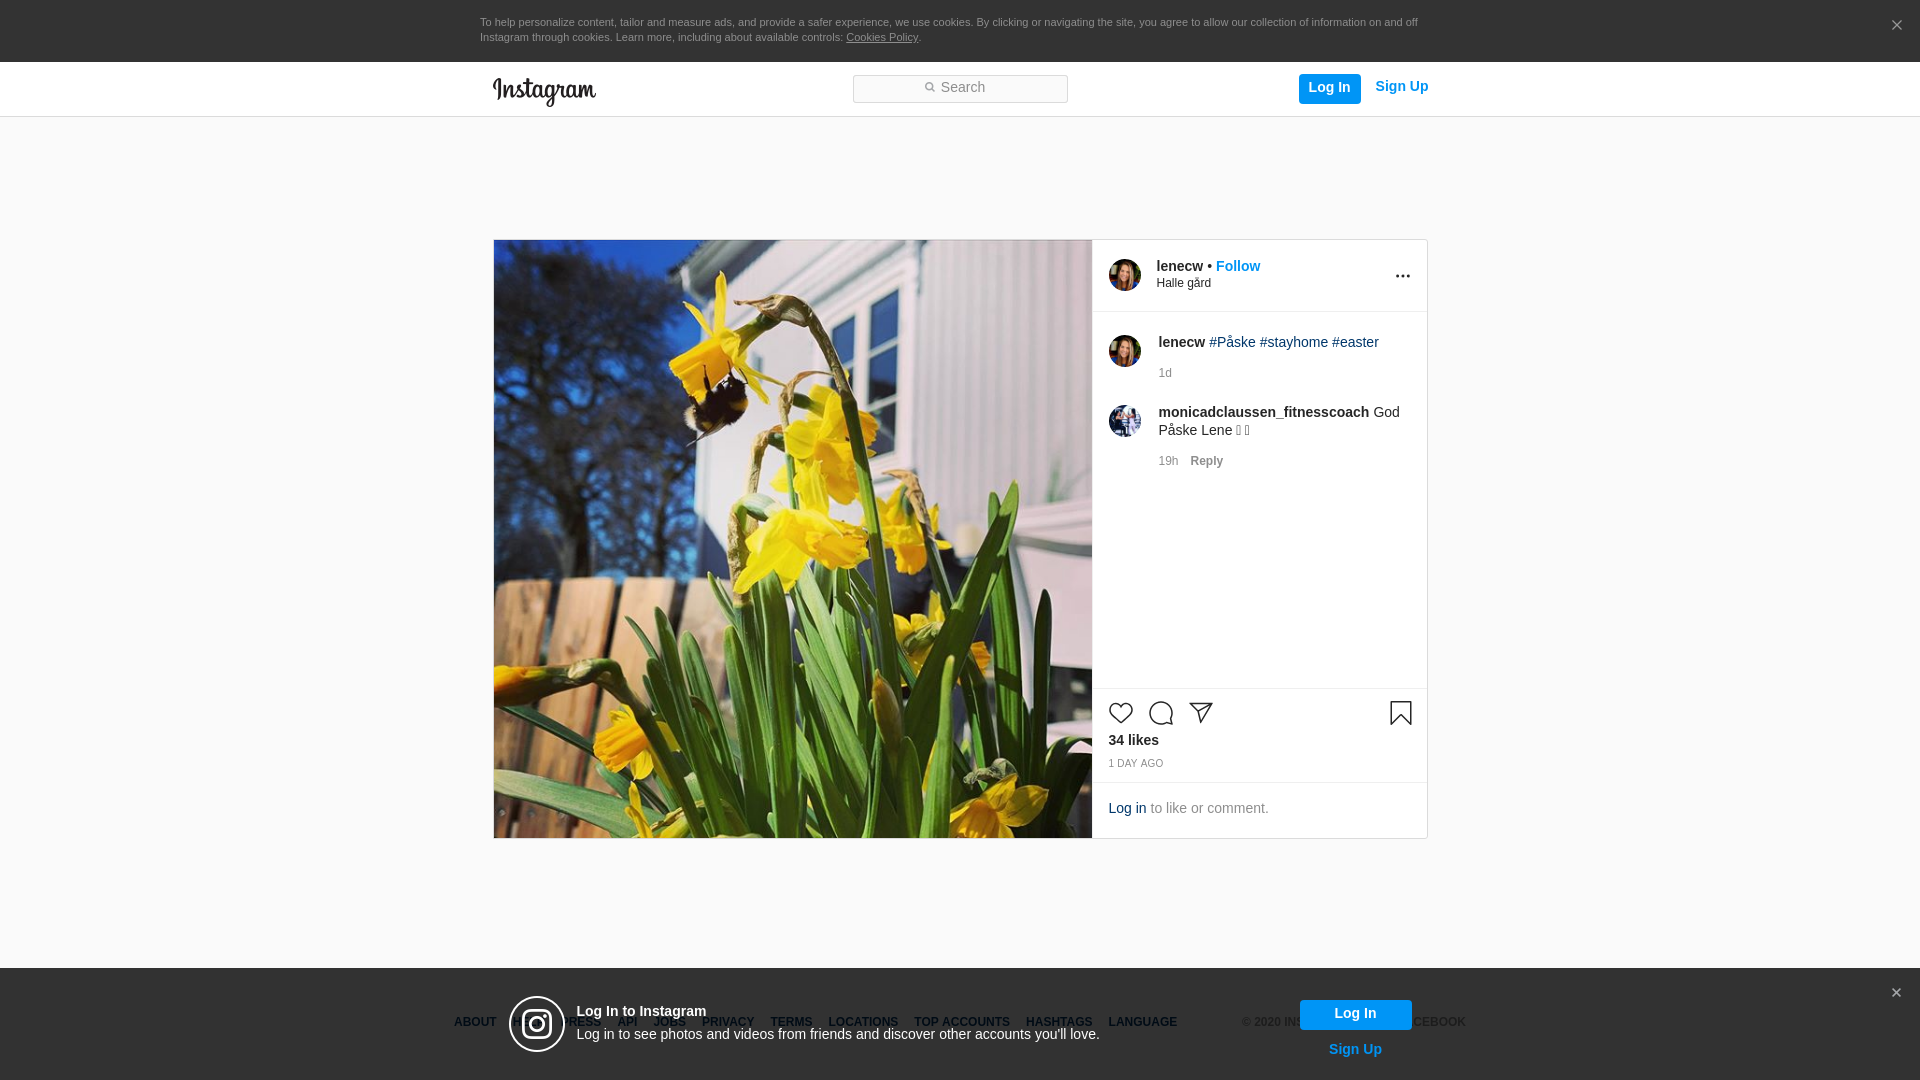
Task: Open the three-dot more options menu
Action: (x=1402, y=276)
